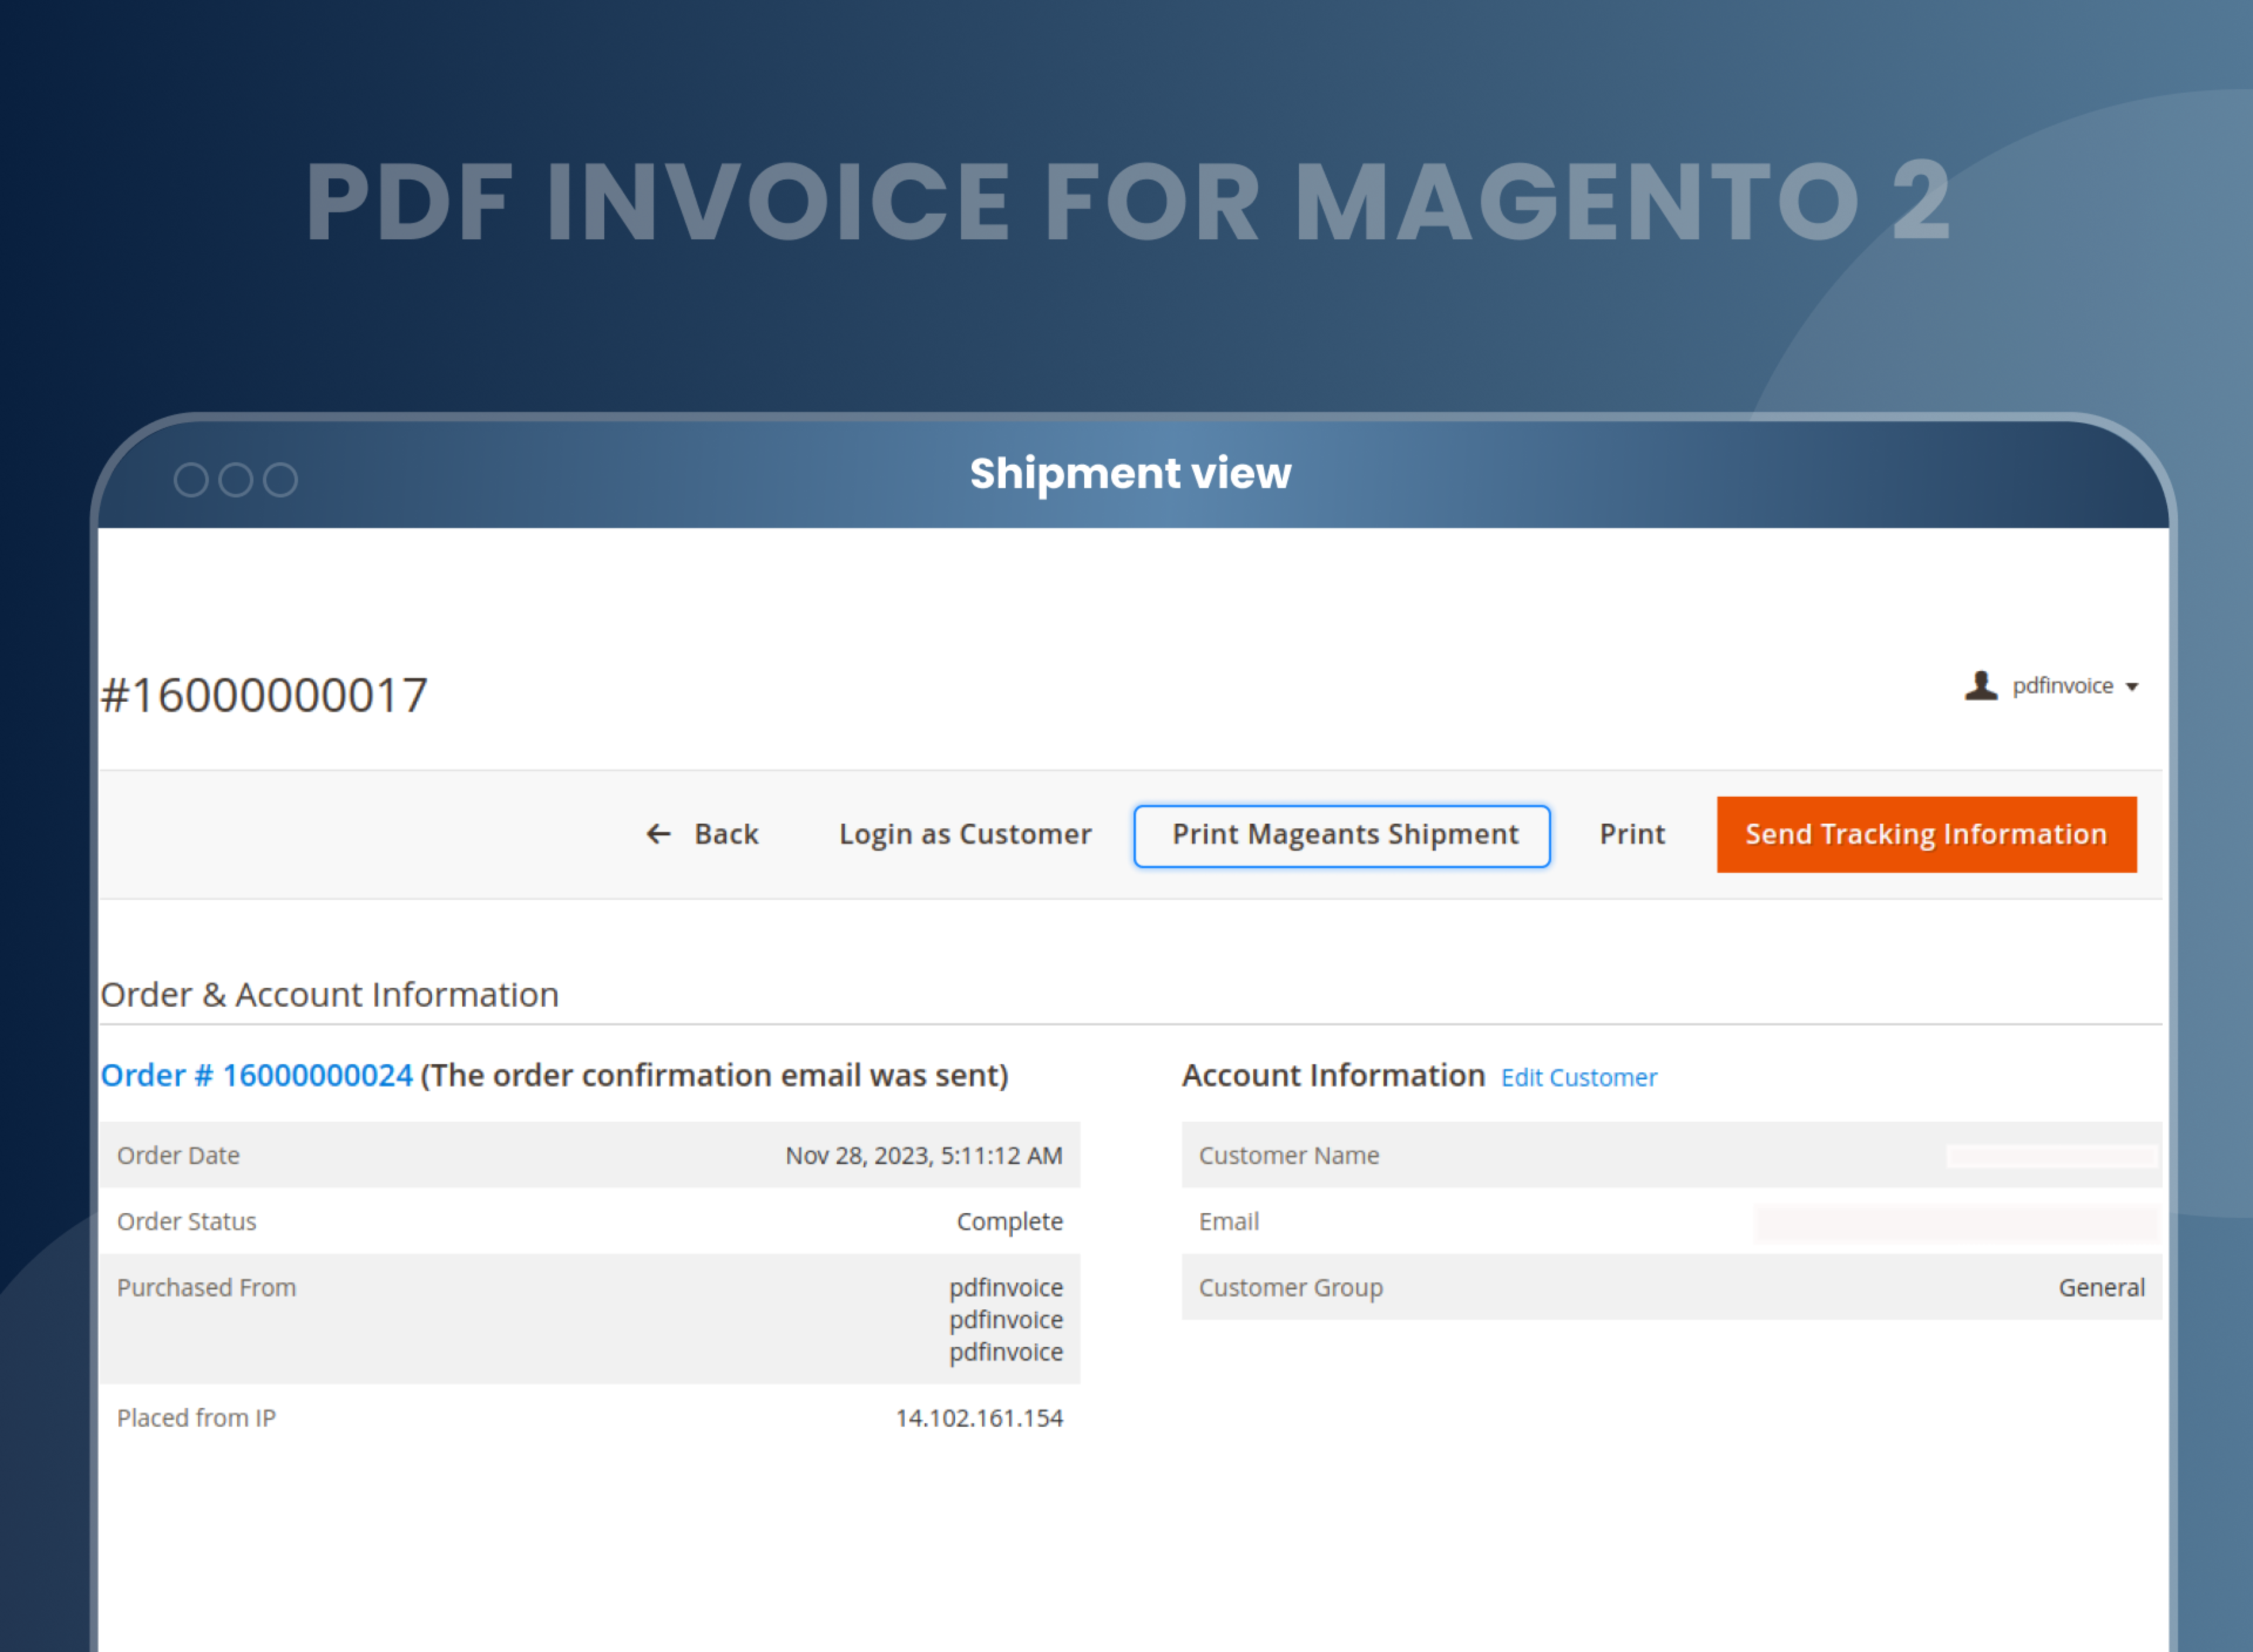2253x1652 pixels.
Task: Click the IP address 14.102.161.154
Action: [x=979, y=1417]
